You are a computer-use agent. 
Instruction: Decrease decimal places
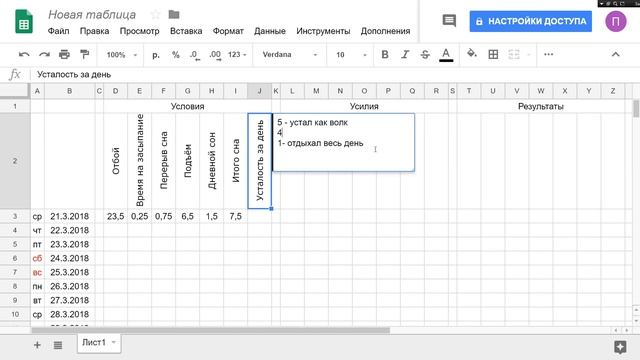point(195,55)
